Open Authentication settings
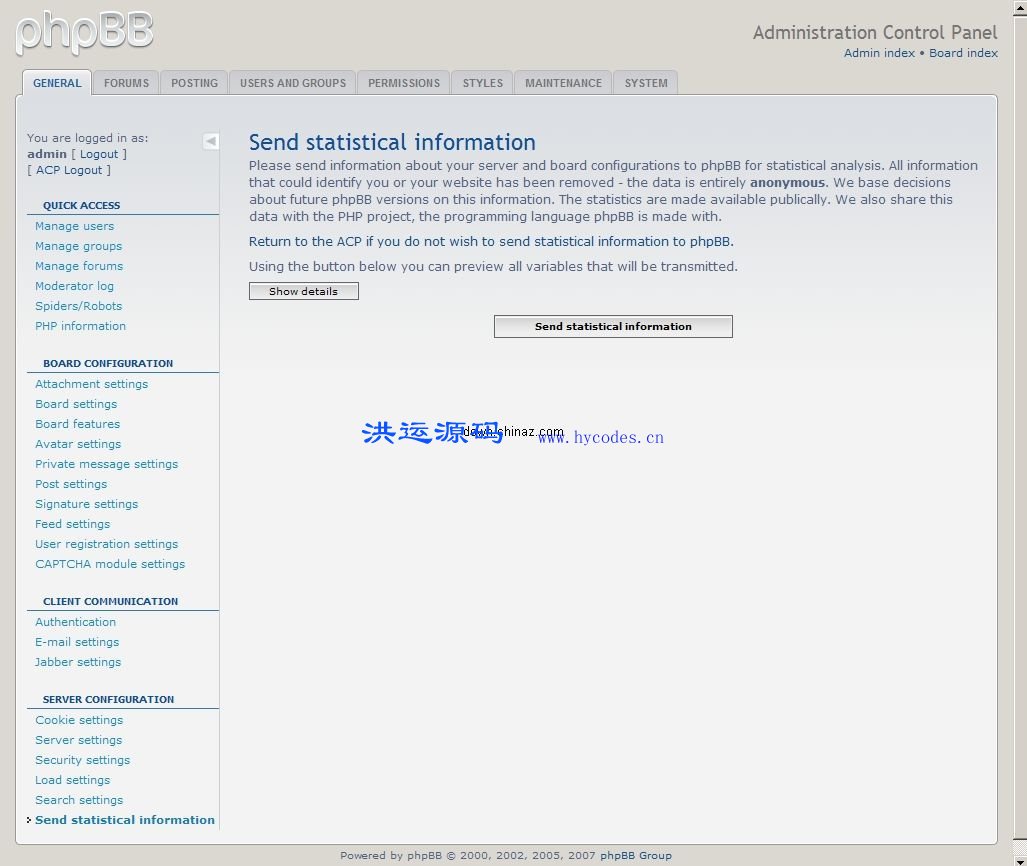This screenshot has height=866, width=1027. click(75, 622)
